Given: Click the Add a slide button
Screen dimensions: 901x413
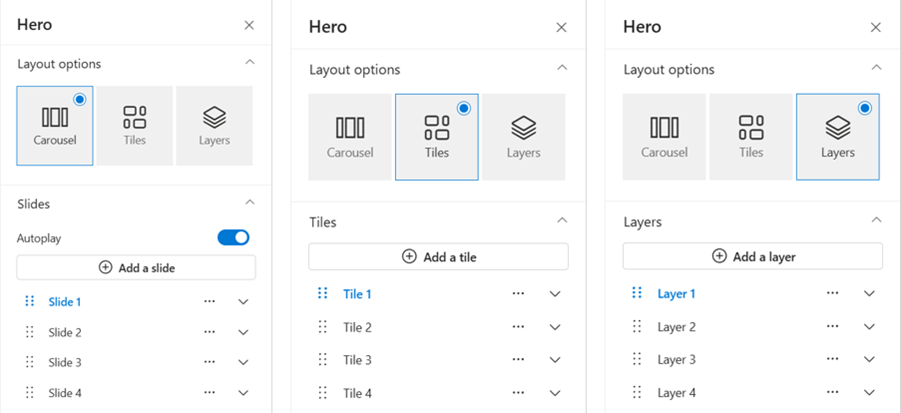Looking at the screenshot, I should (x=136, y=267).
